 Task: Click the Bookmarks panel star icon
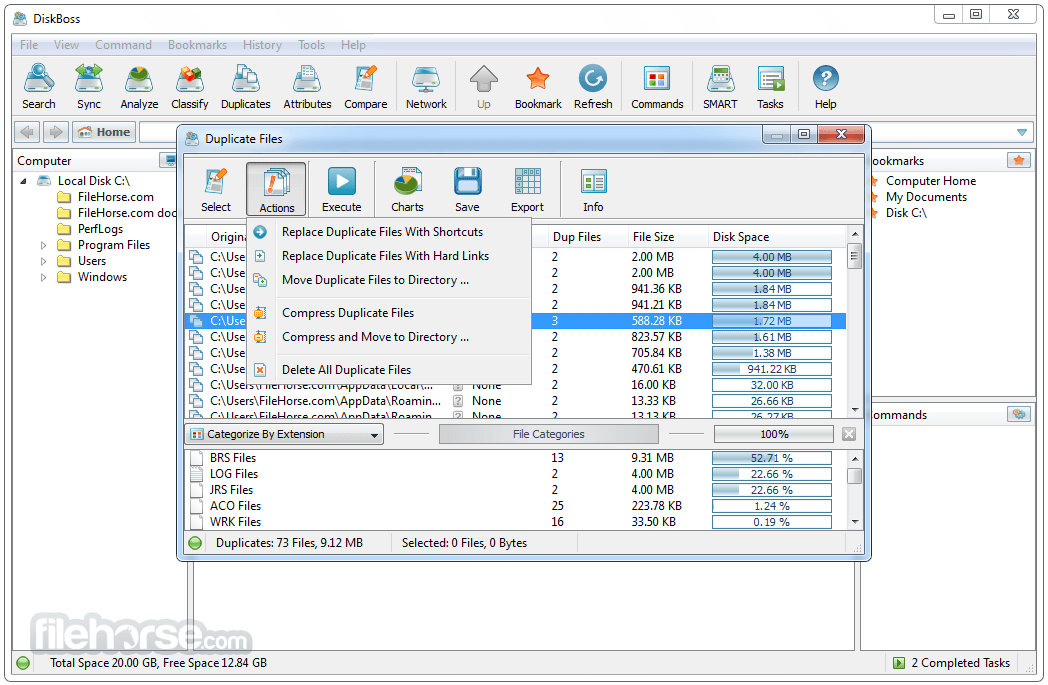[x=1019, y=160]
